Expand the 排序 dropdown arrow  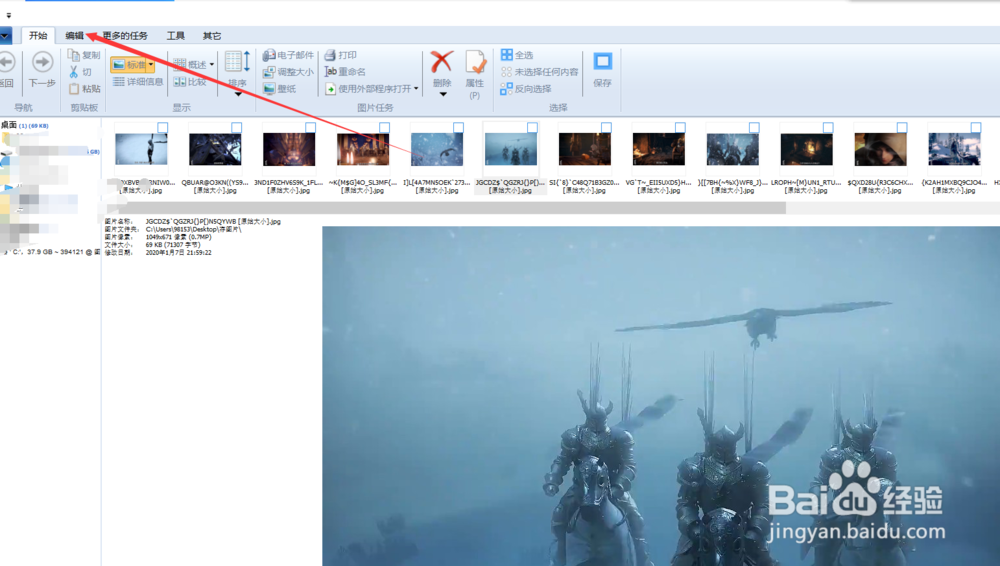(238, 94)
